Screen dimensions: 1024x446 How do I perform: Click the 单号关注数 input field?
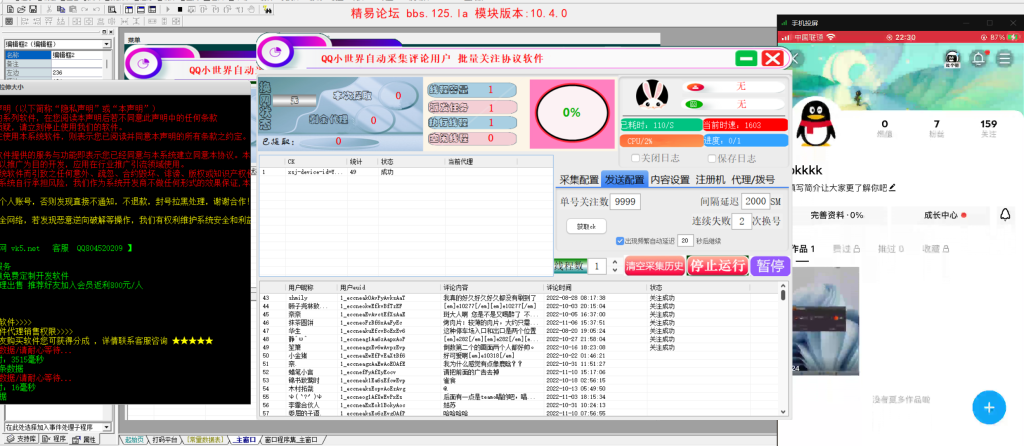(x=625, y=202)
